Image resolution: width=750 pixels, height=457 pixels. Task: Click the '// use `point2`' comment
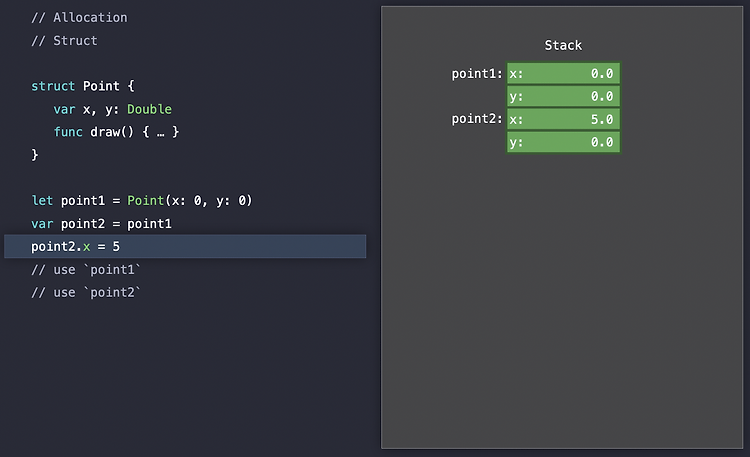[86, 292]
